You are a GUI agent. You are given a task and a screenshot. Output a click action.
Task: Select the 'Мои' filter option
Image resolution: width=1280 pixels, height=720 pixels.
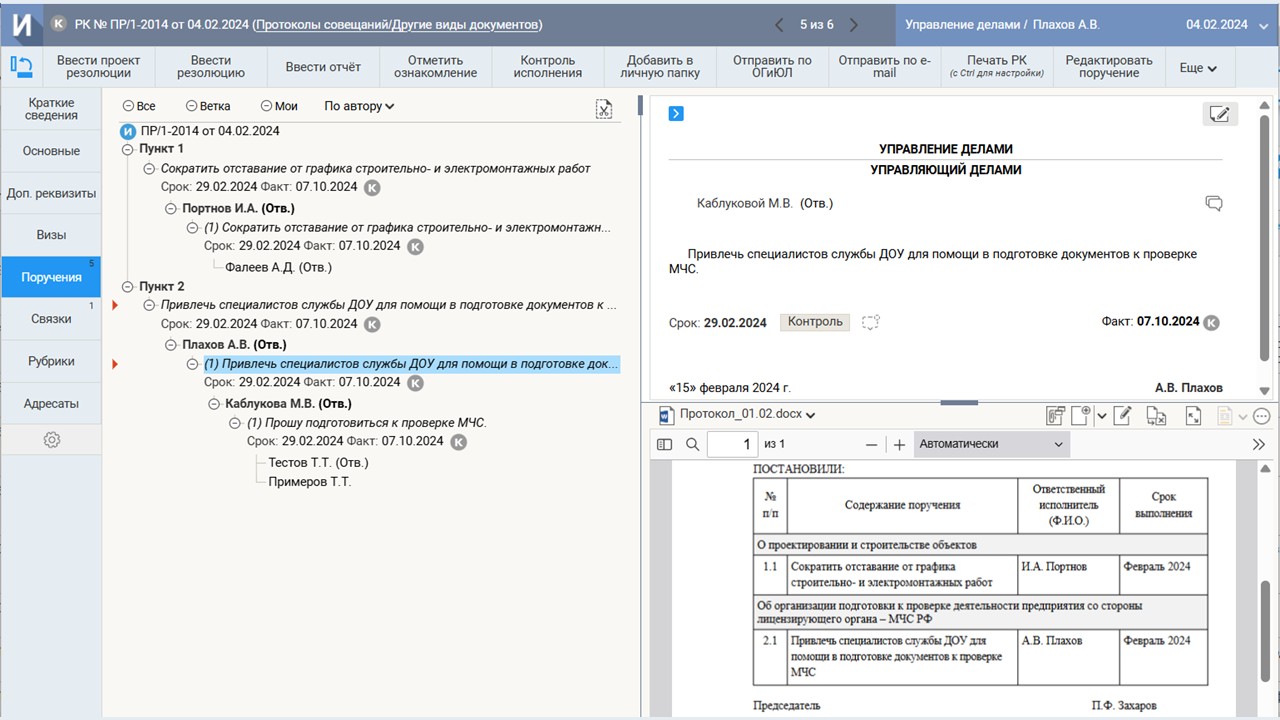point(279,106)
